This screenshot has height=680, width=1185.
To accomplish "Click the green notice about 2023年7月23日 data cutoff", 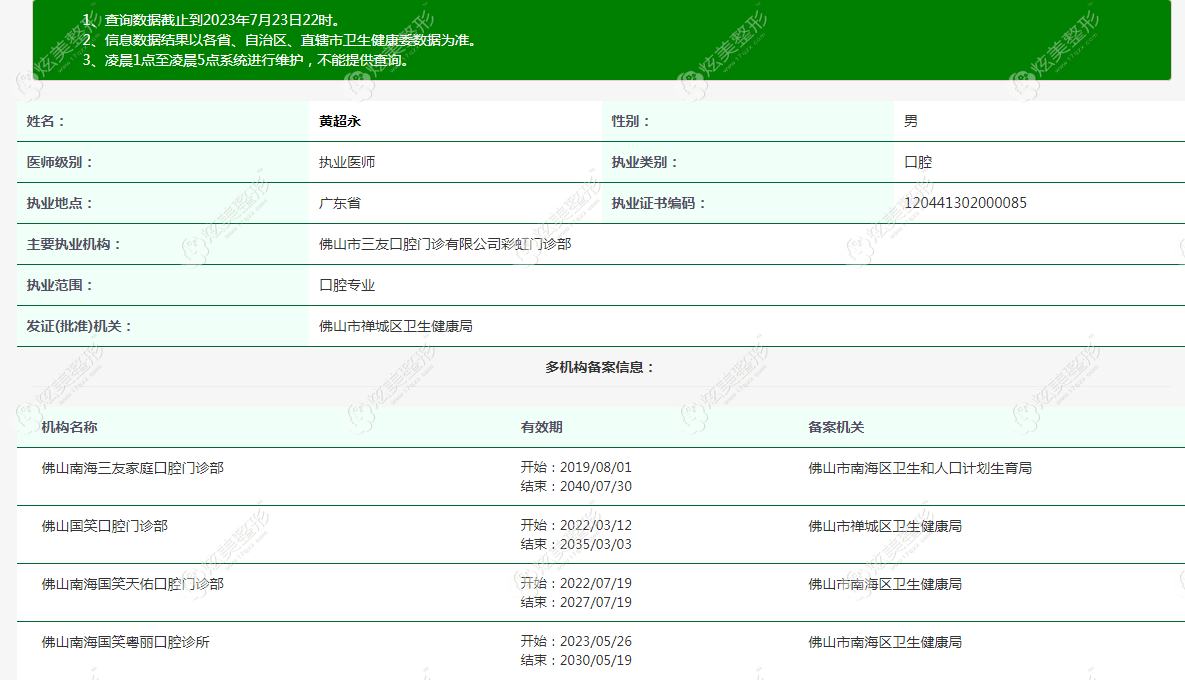I will [x=222, y=20].
